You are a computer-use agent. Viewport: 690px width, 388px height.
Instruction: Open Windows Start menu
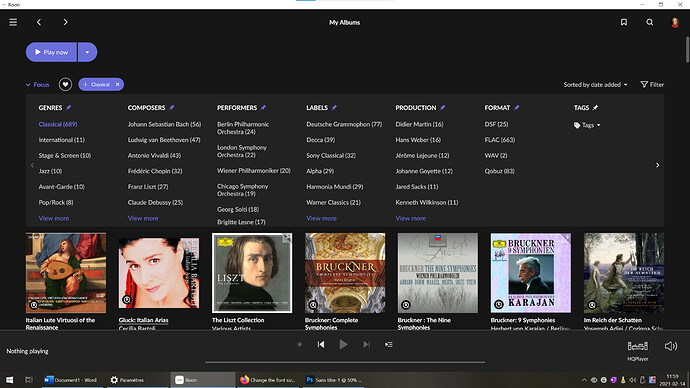[9, 380]
